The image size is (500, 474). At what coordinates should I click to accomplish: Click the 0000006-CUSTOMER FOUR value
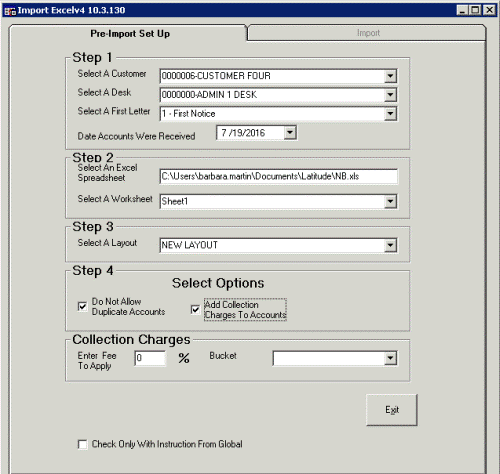216,76
